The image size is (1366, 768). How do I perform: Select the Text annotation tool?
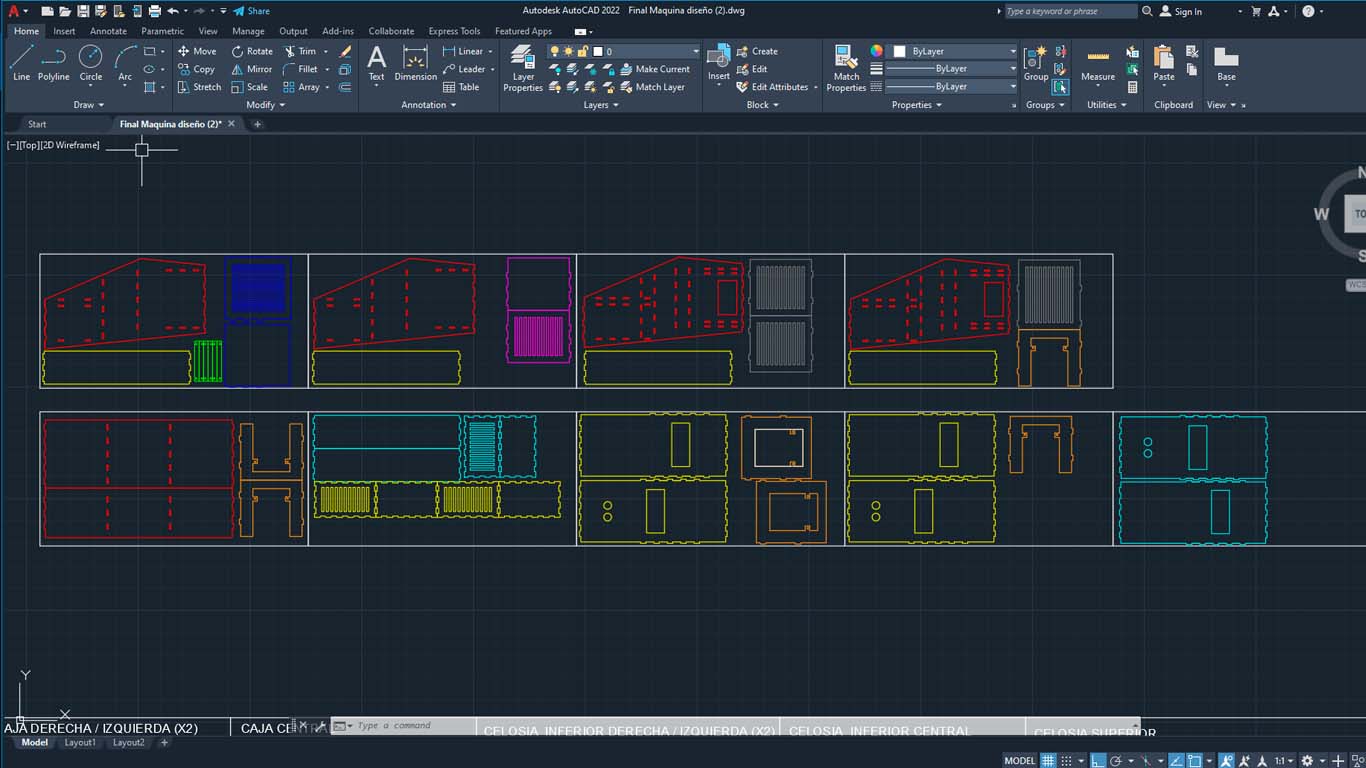coord(376,63)
